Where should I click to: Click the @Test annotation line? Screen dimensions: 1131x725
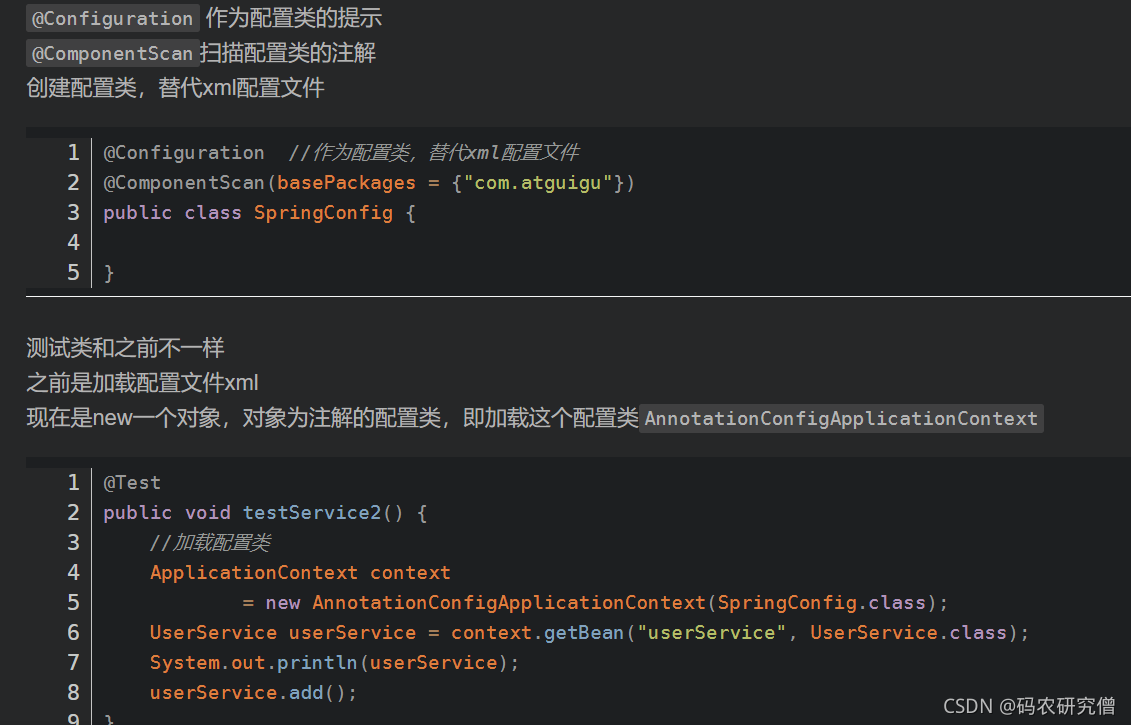click(132, 483)
